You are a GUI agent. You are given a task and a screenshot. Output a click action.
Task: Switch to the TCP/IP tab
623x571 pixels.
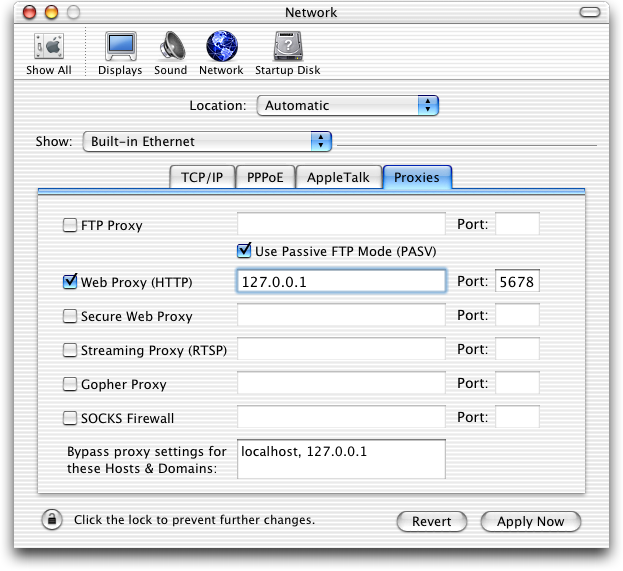[x=202, y=177]
